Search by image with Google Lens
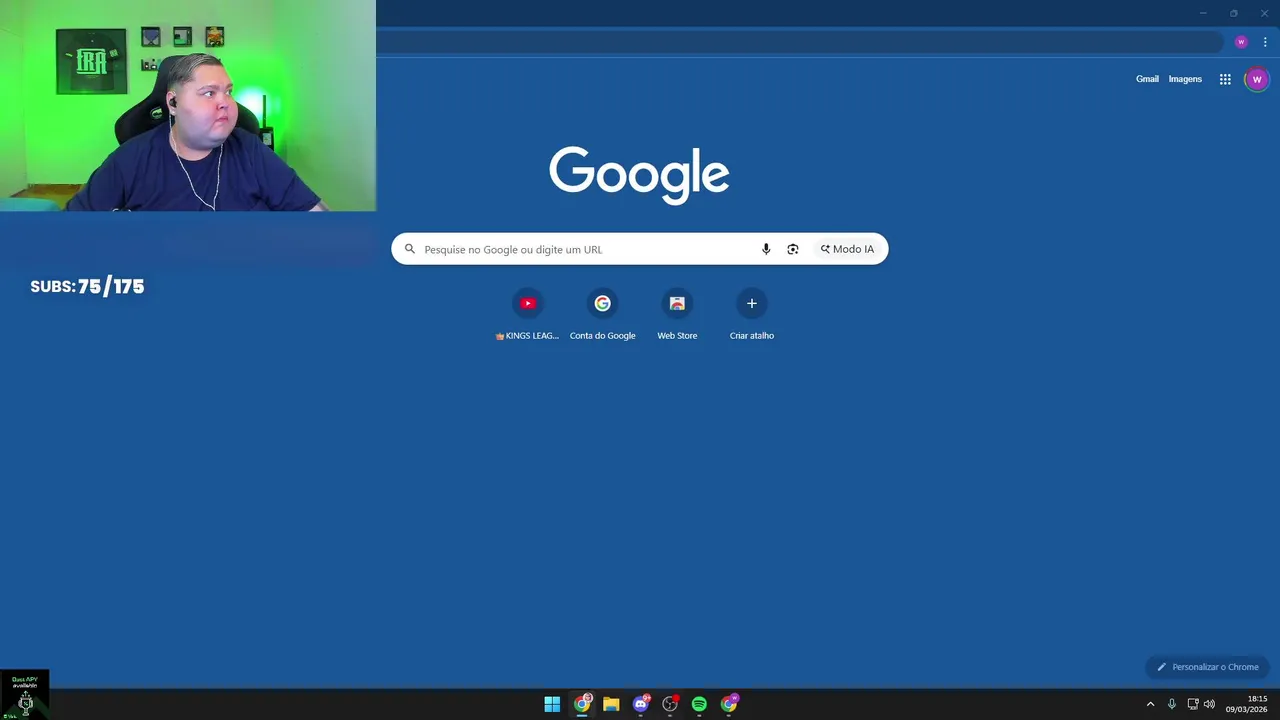1280x720 pixels. point(793,249)
